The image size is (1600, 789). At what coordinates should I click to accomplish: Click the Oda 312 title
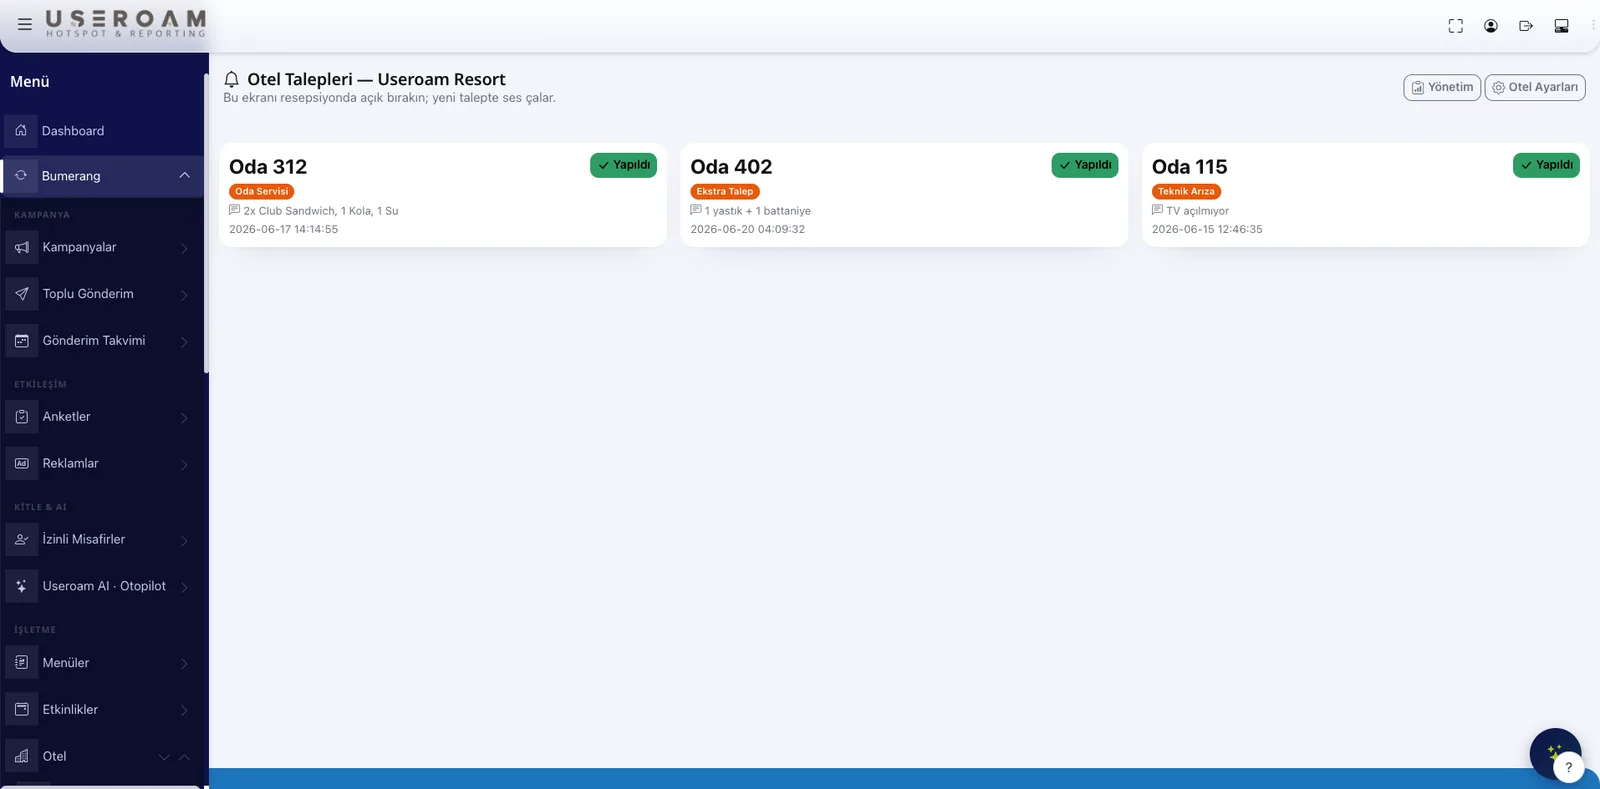[x=268, y=167]
